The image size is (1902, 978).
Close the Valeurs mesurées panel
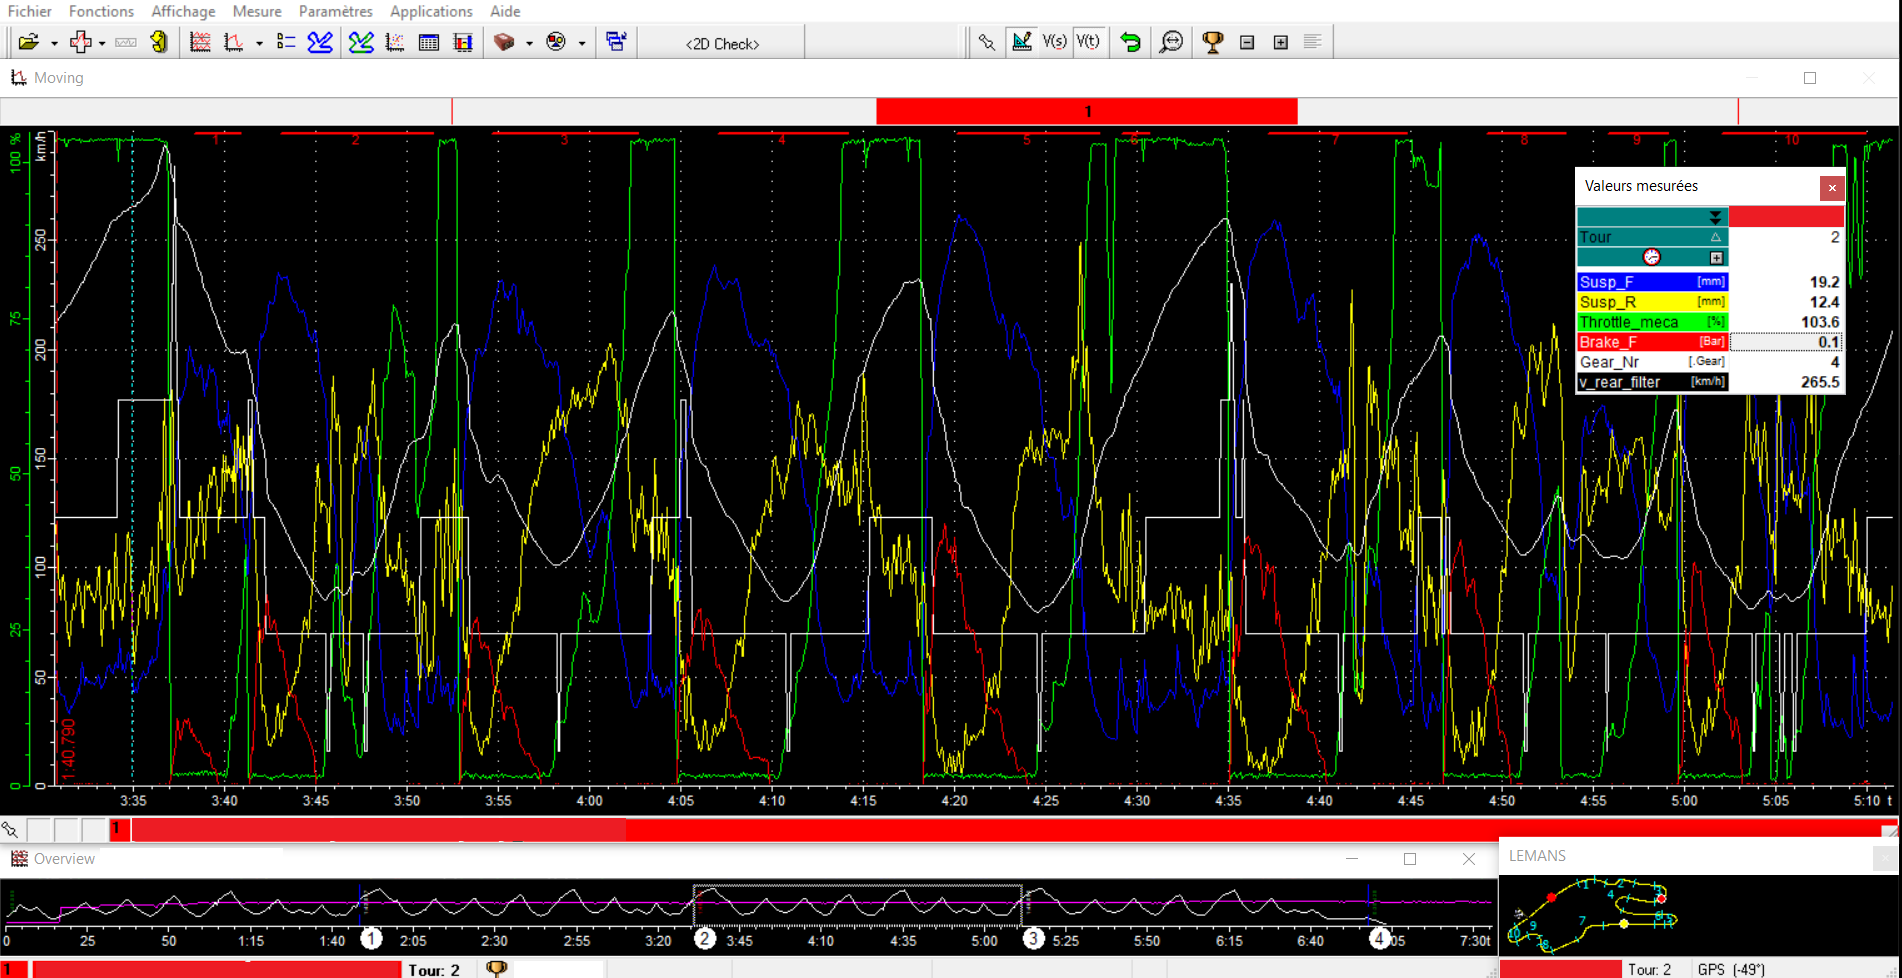click(x=1832, y=187)
